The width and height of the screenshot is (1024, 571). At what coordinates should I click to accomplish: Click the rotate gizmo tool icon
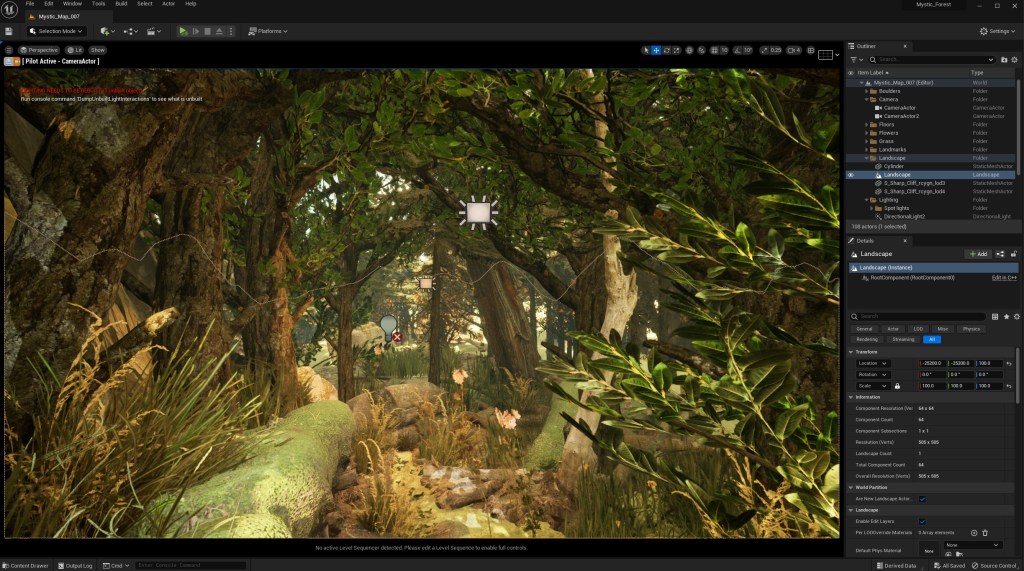[x=667, y=50]
